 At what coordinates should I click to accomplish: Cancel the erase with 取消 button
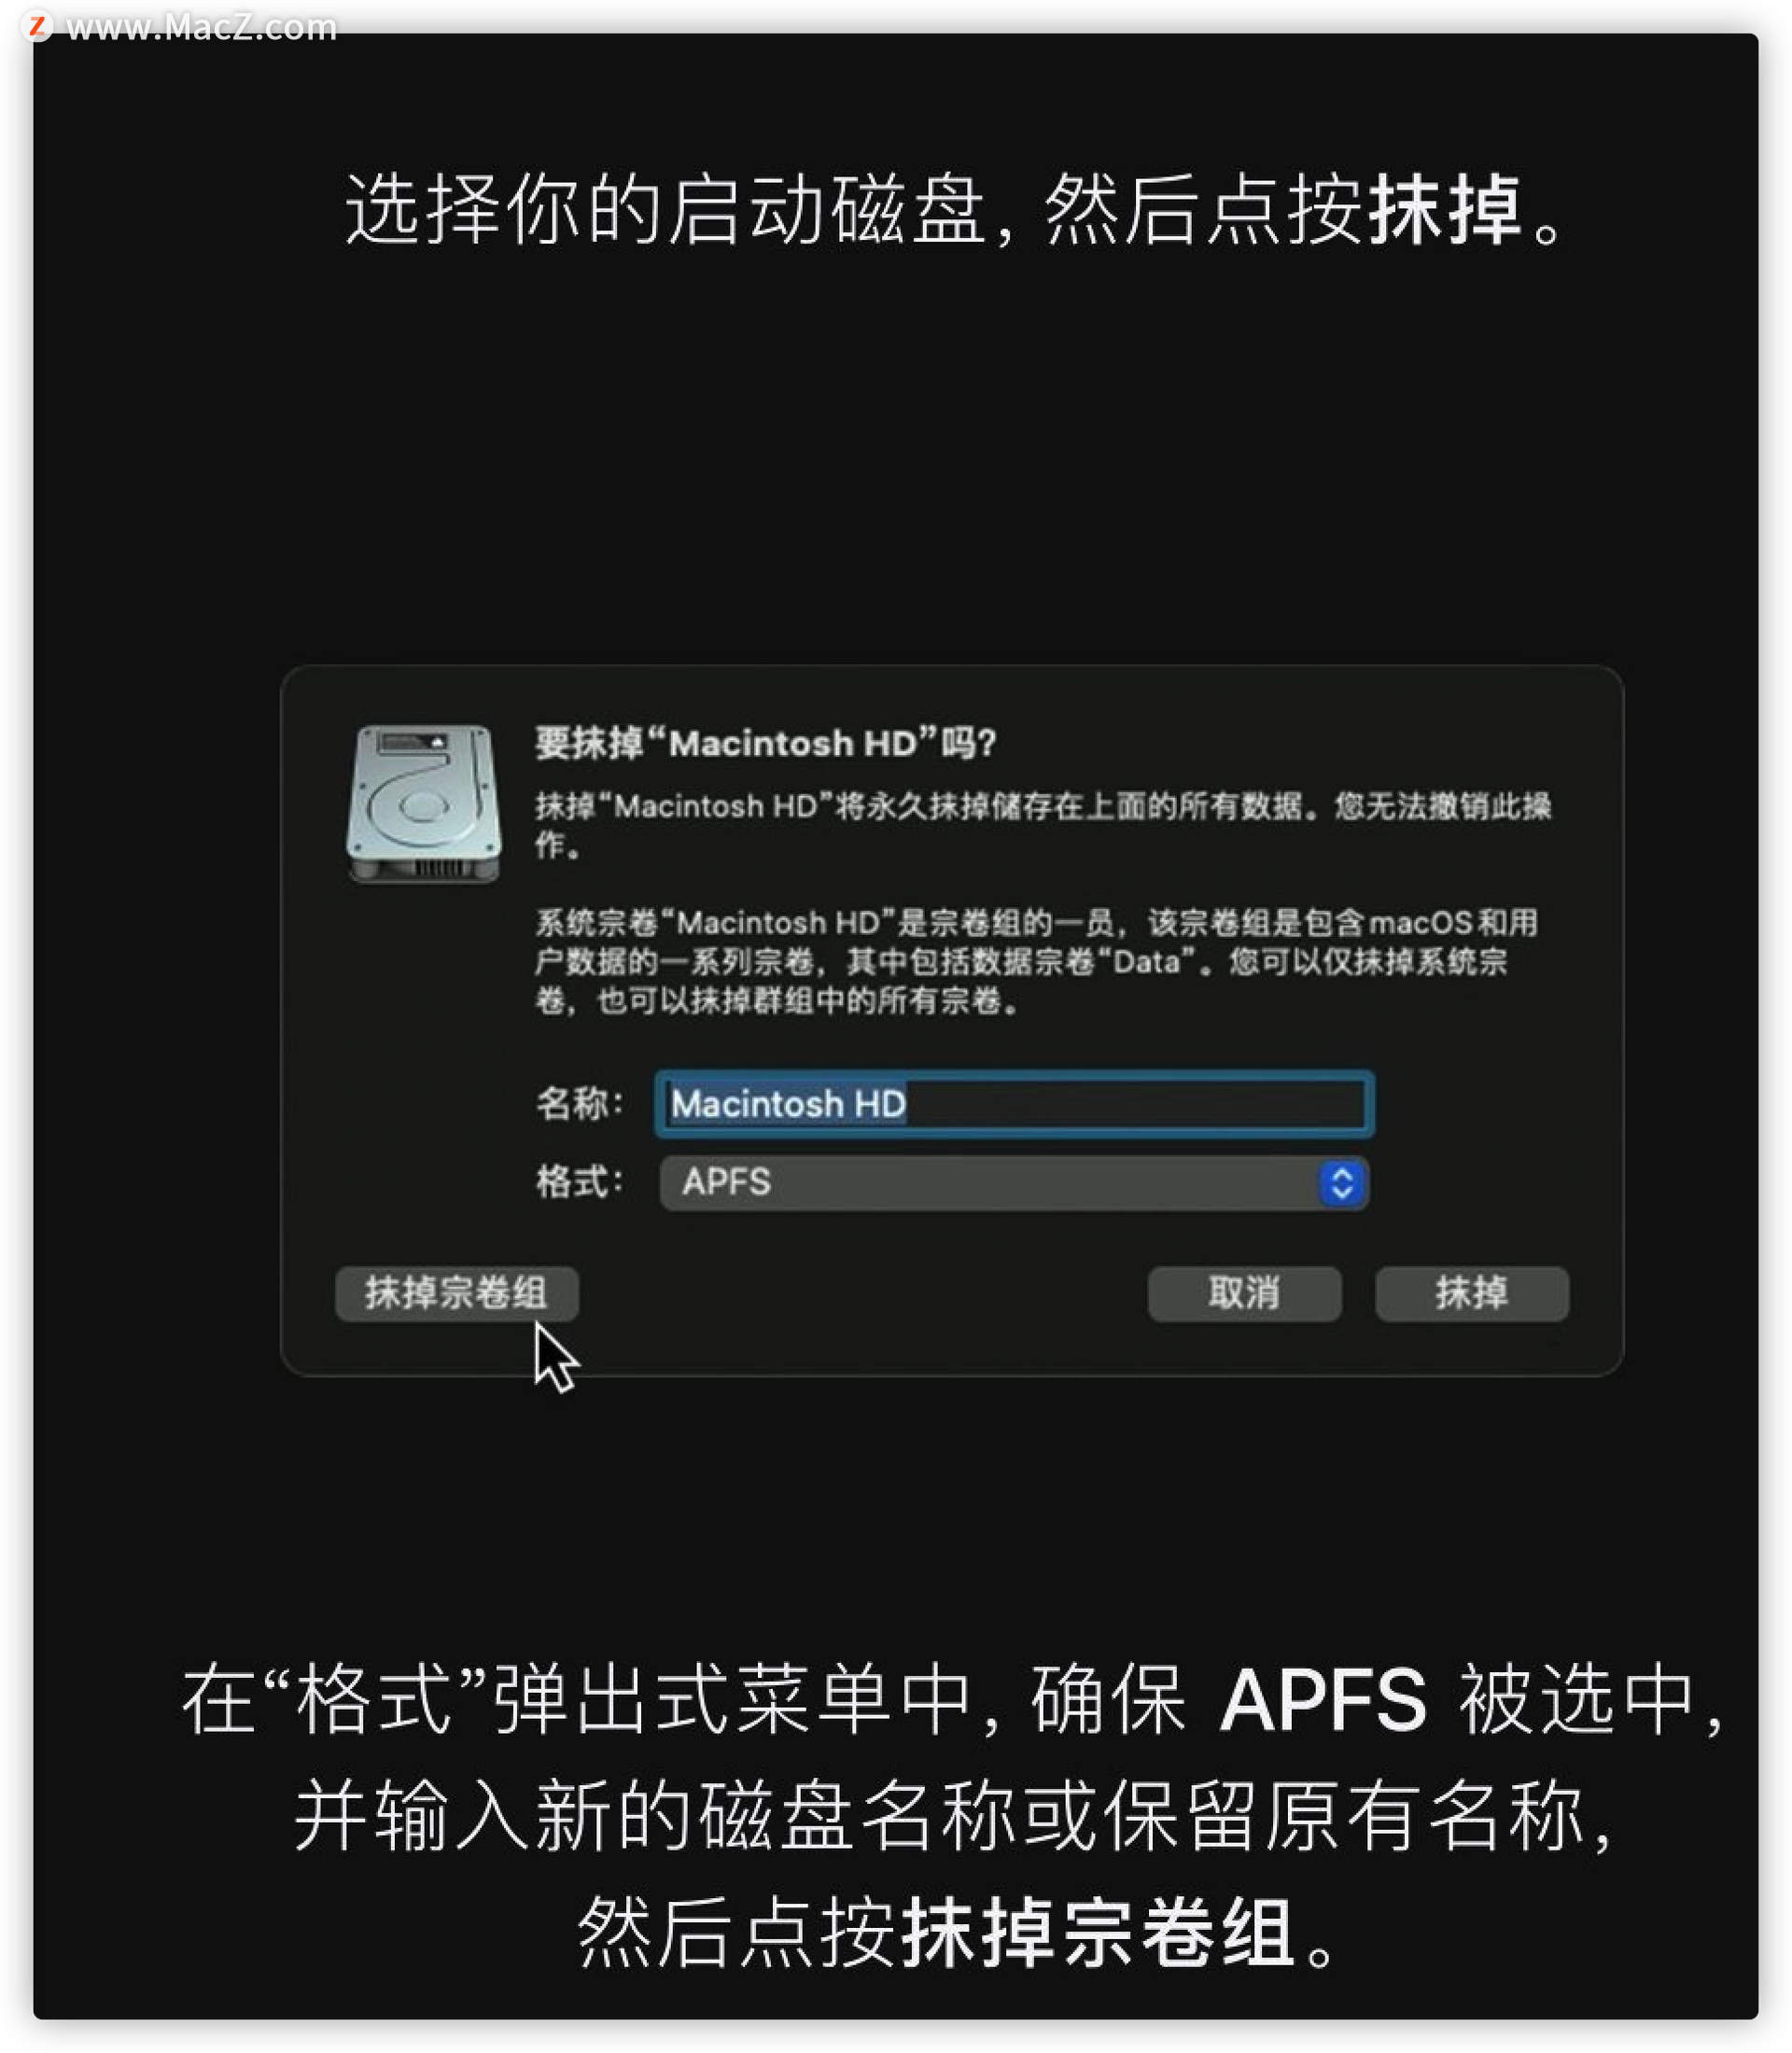pyautogui.click(x=1244, y=1293)
